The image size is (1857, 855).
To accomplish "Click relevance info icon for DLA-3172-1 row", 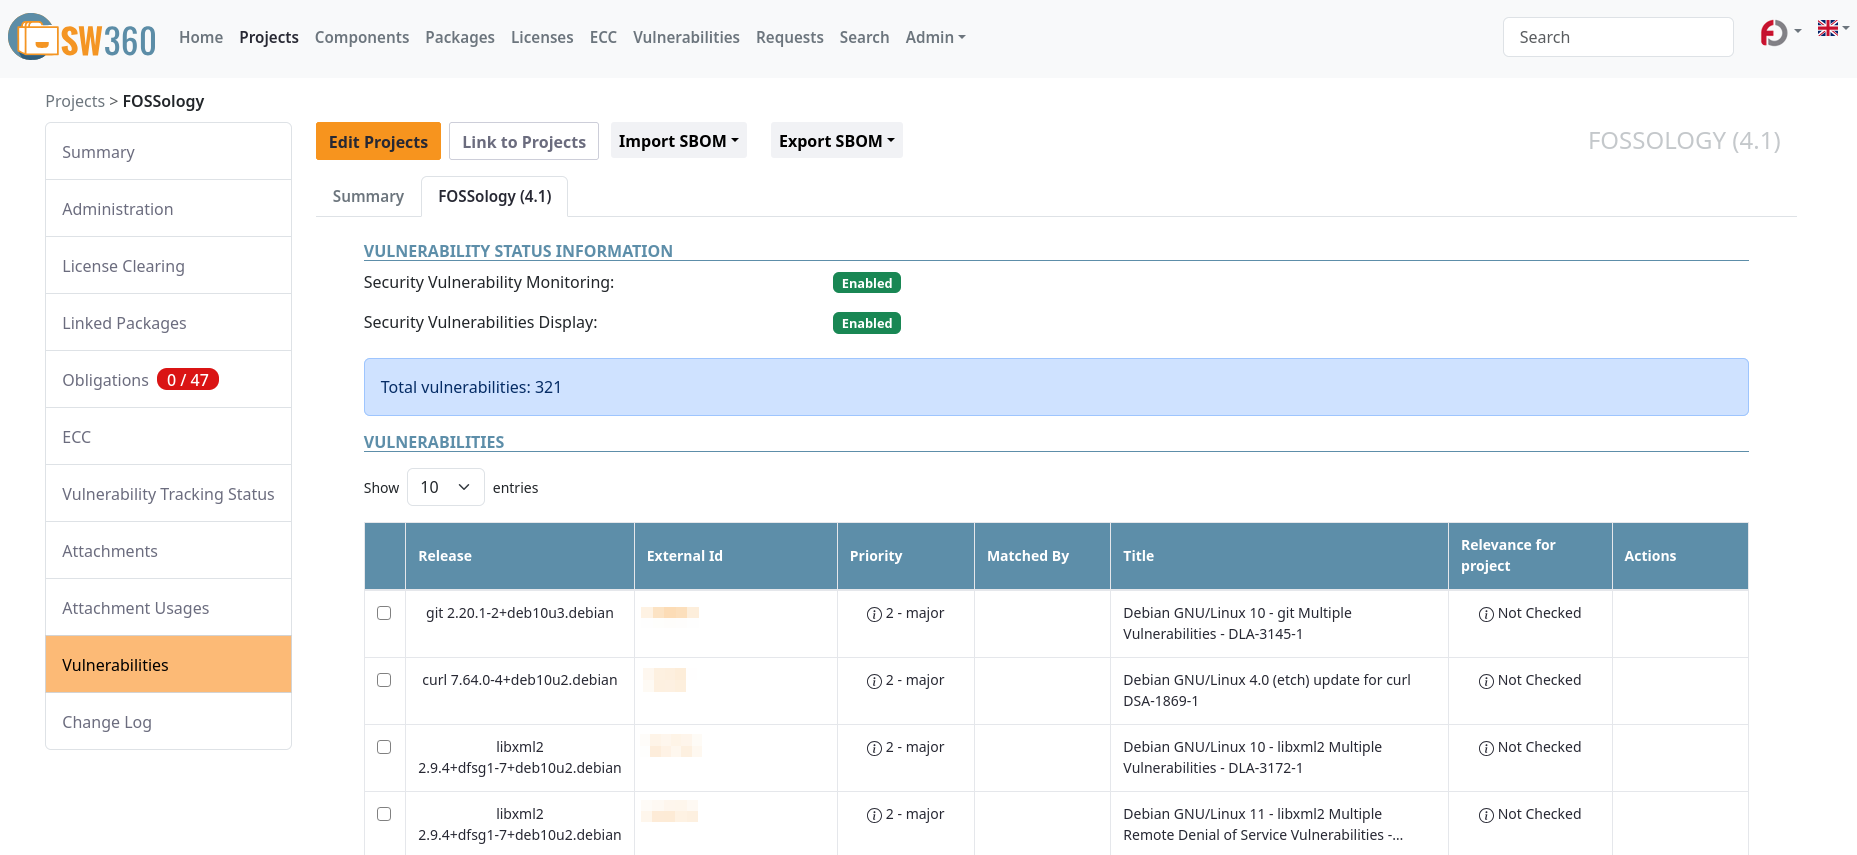I will [1486, 748].
